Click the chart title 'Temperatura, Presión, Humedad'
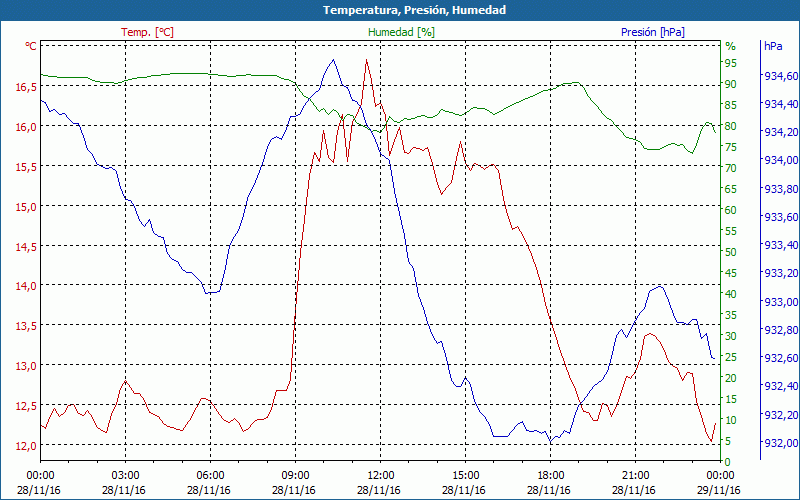 [x=414, y=10]
